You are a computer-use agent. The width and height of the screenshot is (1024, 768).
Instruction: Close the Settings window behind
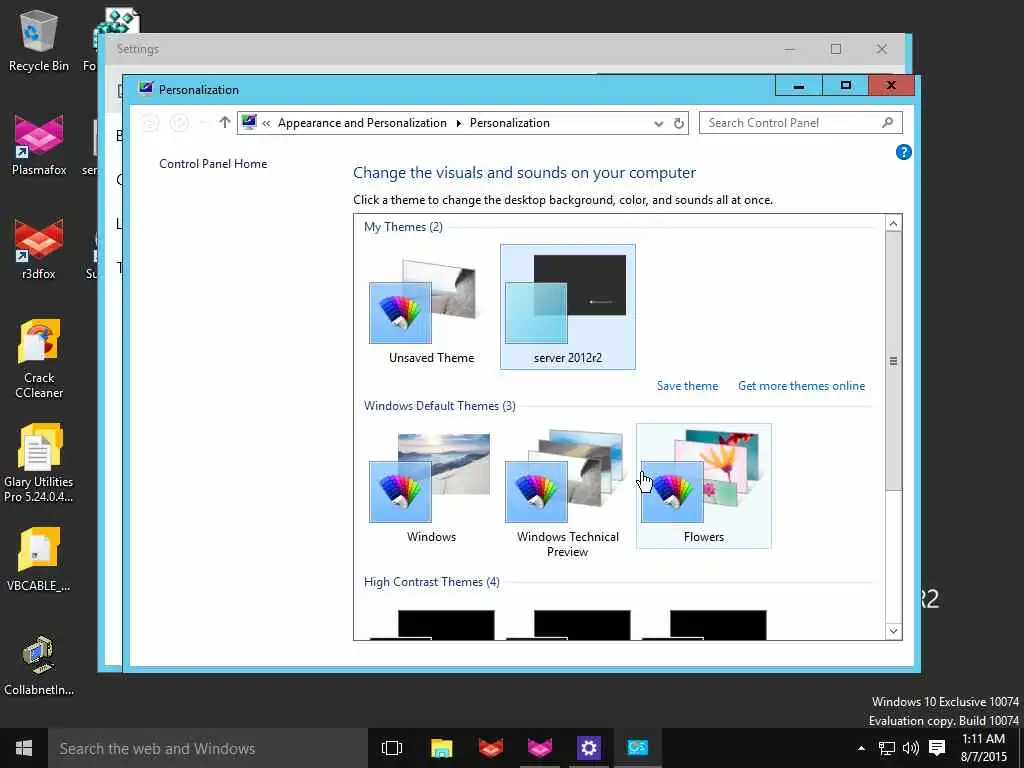click(x=882, y=49)
